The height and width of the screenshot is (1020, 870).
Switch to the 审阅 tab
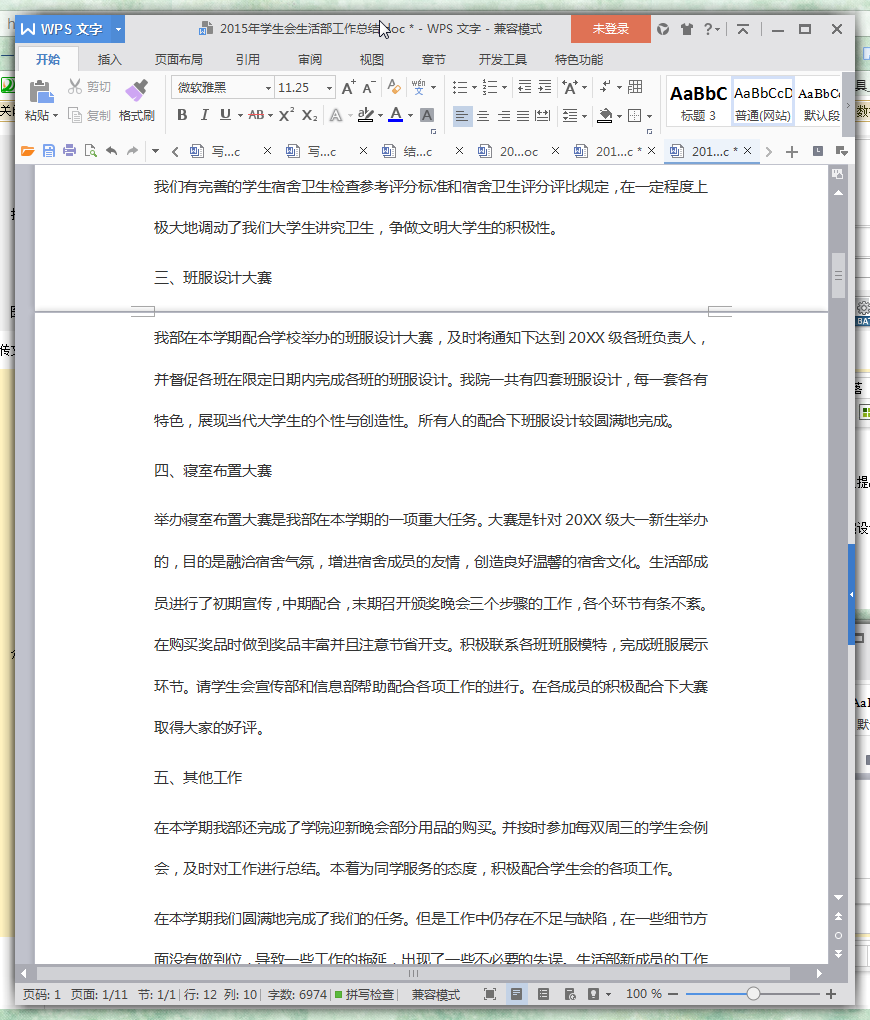(x=310, y=60)
